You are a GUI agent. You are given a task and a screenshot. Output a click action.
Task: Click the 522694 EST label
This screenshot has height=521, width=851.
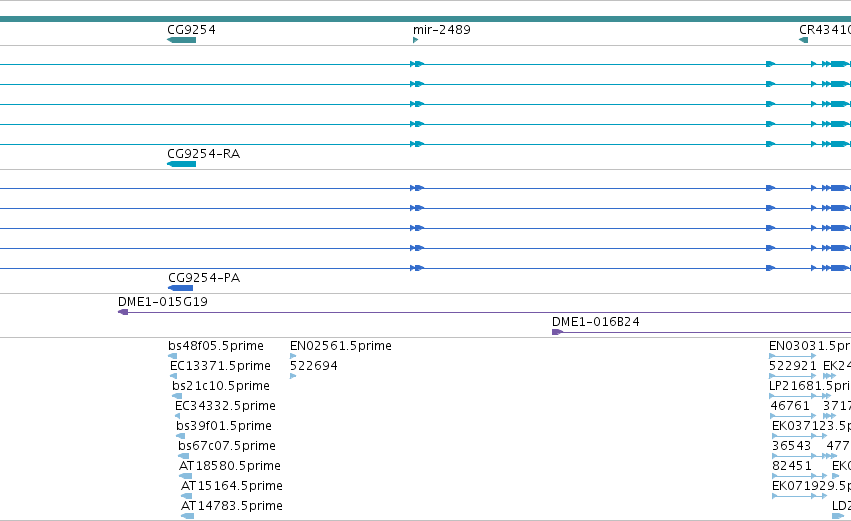tap(314, 366)
